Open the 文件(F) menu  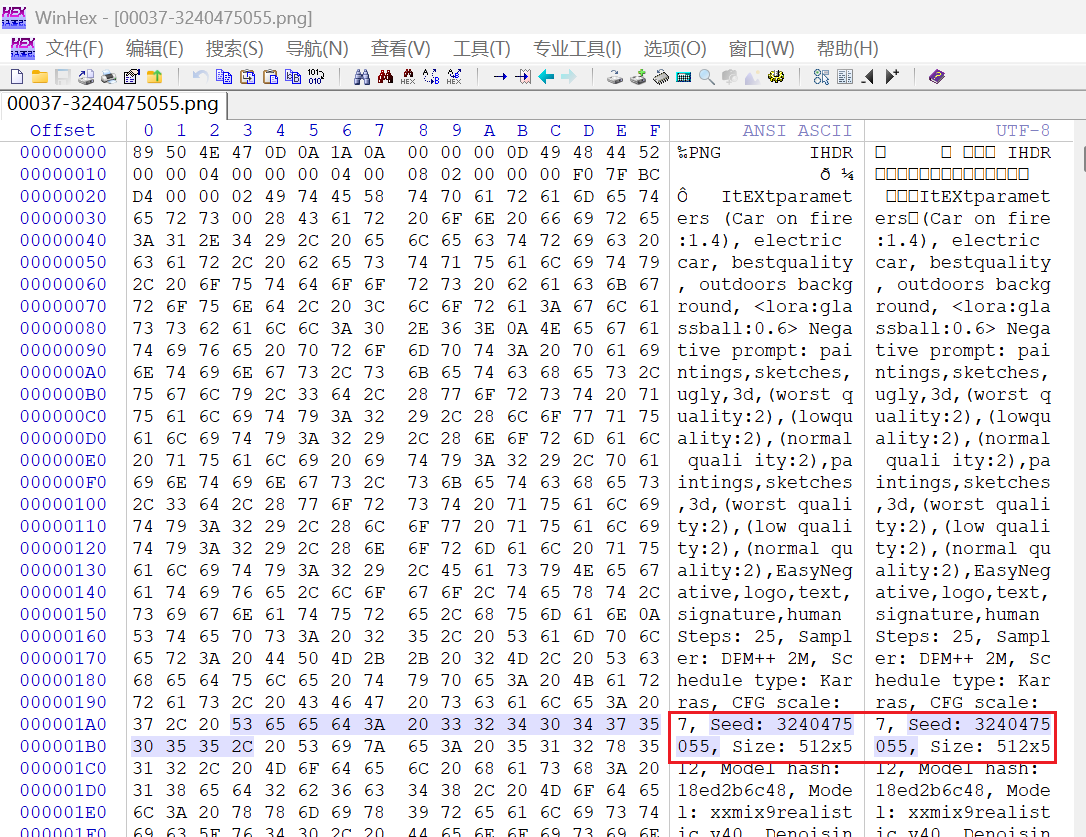click(75, 48)
